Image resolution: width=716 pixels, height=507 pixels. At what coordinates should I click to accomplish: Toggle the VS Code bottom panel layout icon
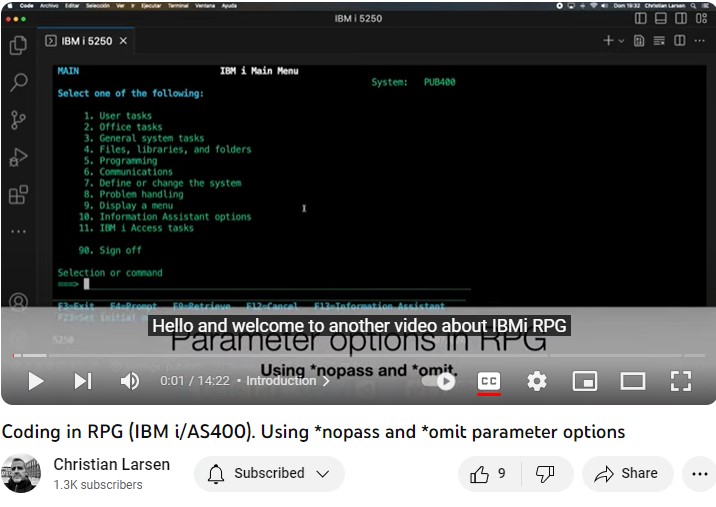660,18
